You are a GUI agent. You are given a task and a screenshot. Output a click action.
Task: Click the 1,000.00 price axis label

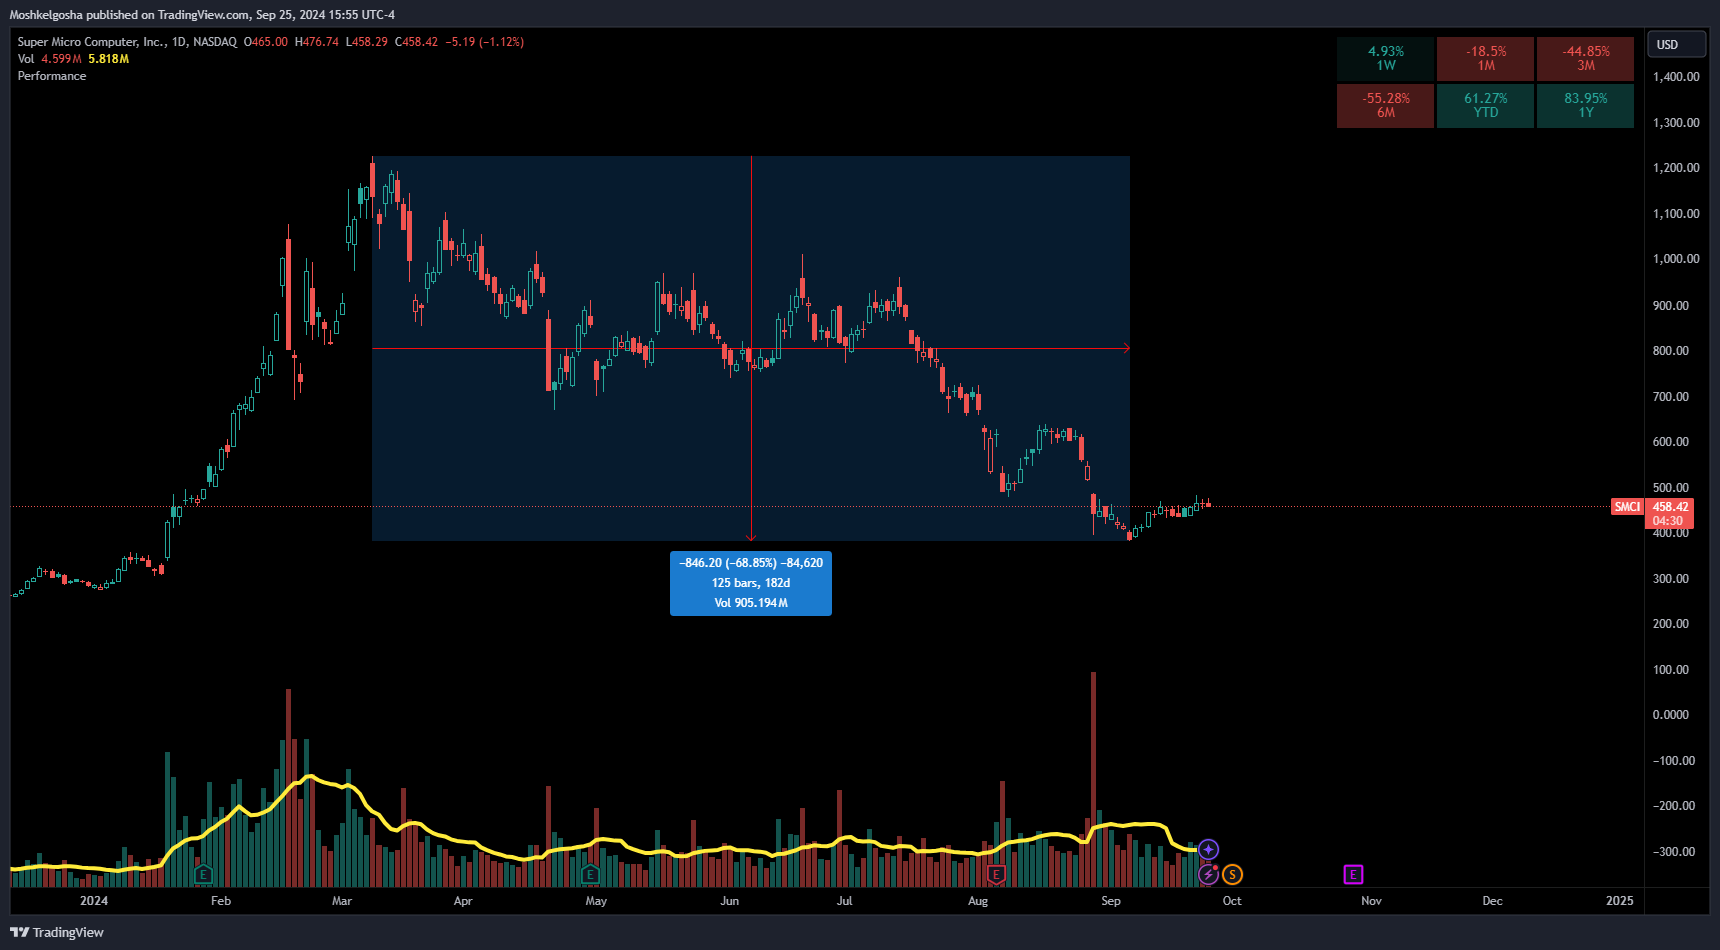click(x=1676, y=259)
